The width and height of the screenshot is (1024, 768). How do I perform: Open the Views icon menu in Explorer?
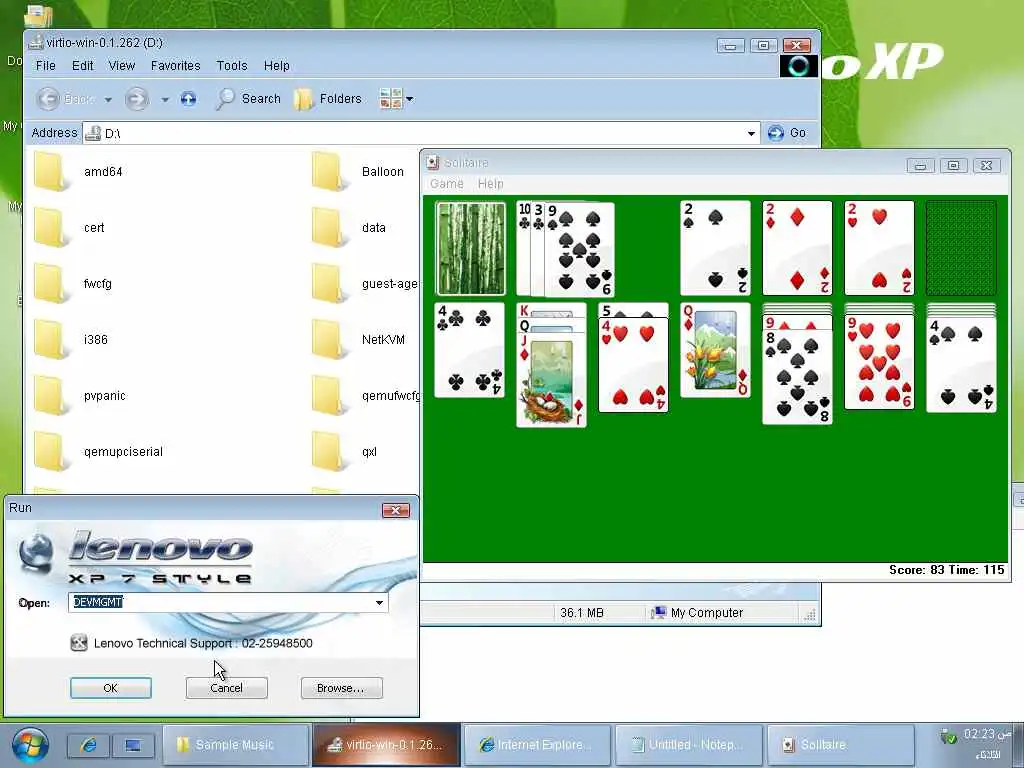pos(396,99)
